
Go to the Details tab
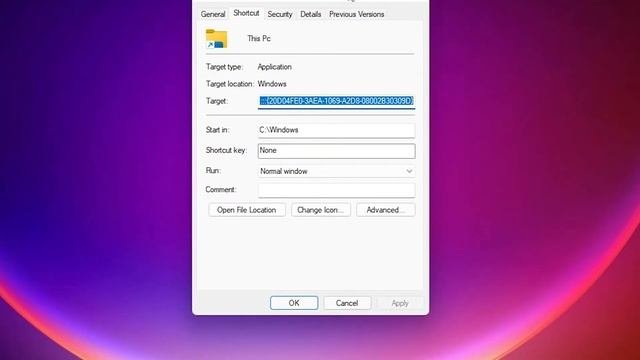point(311,14)
